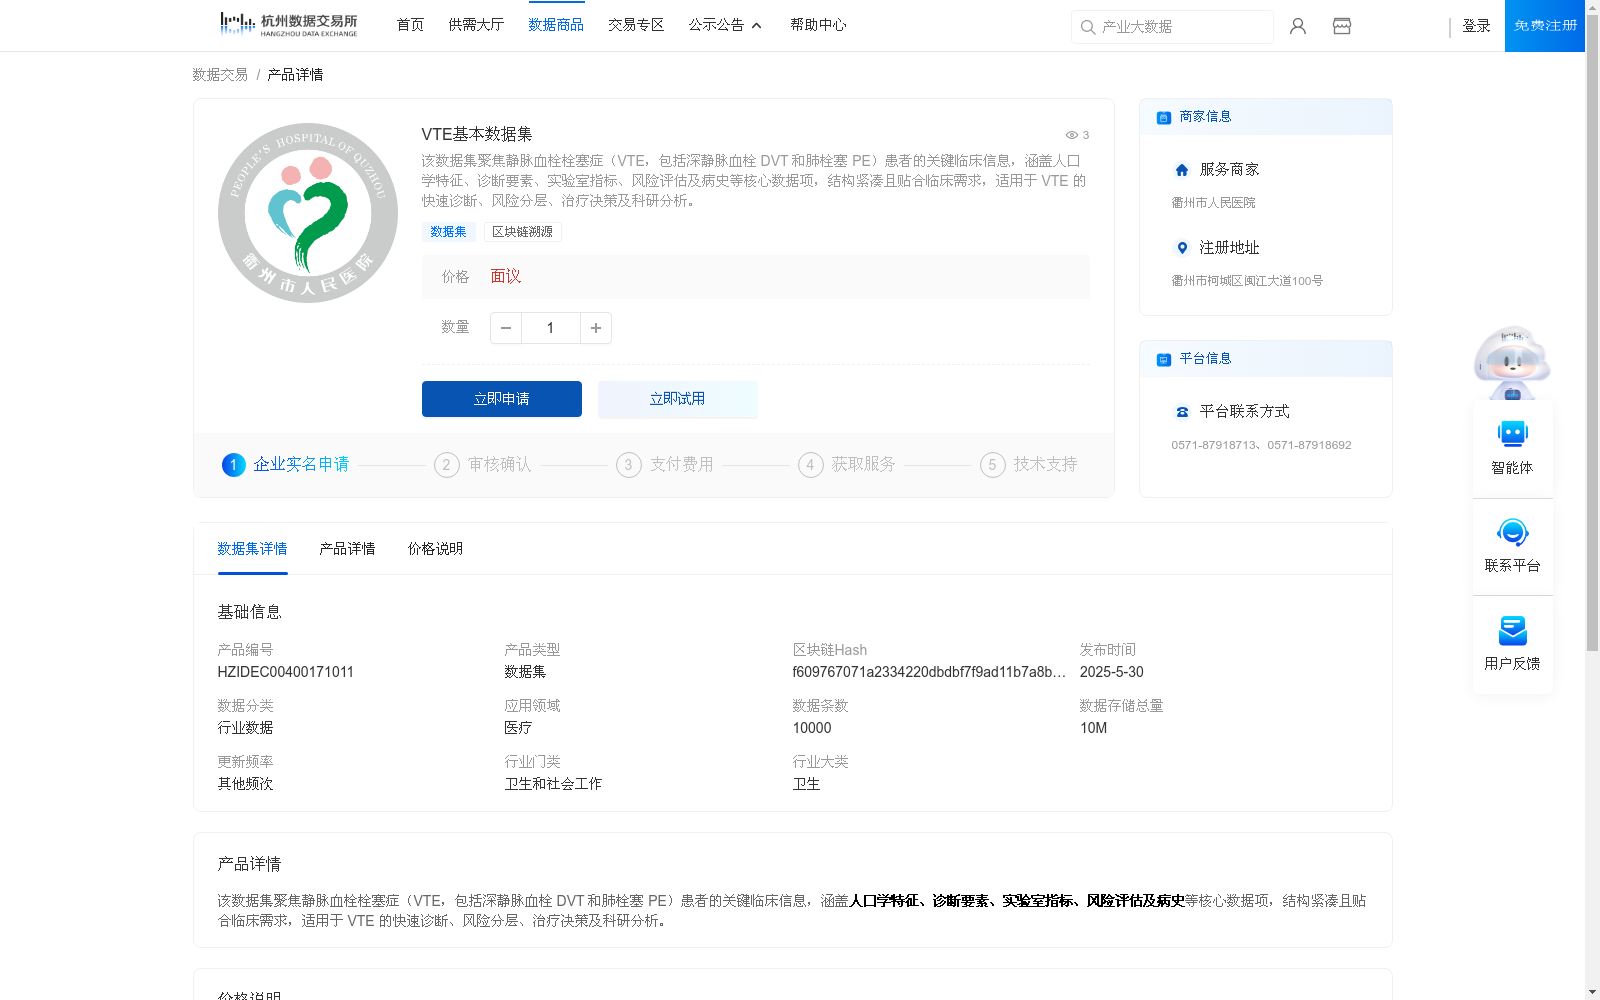
Task: Open 数据商品 navigation item
Action: pyautogui.click(x=556, y=25)
